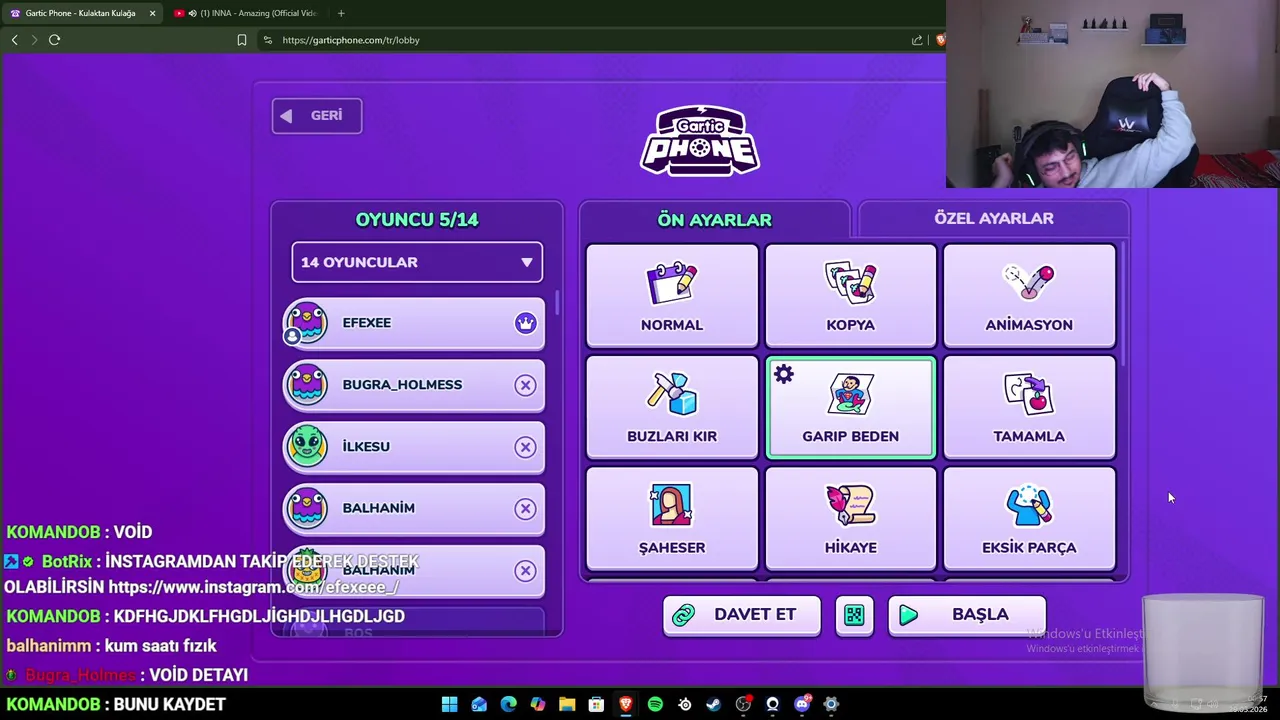Kick the BALHANIM player in the fourth row

(x=525, y=509)
